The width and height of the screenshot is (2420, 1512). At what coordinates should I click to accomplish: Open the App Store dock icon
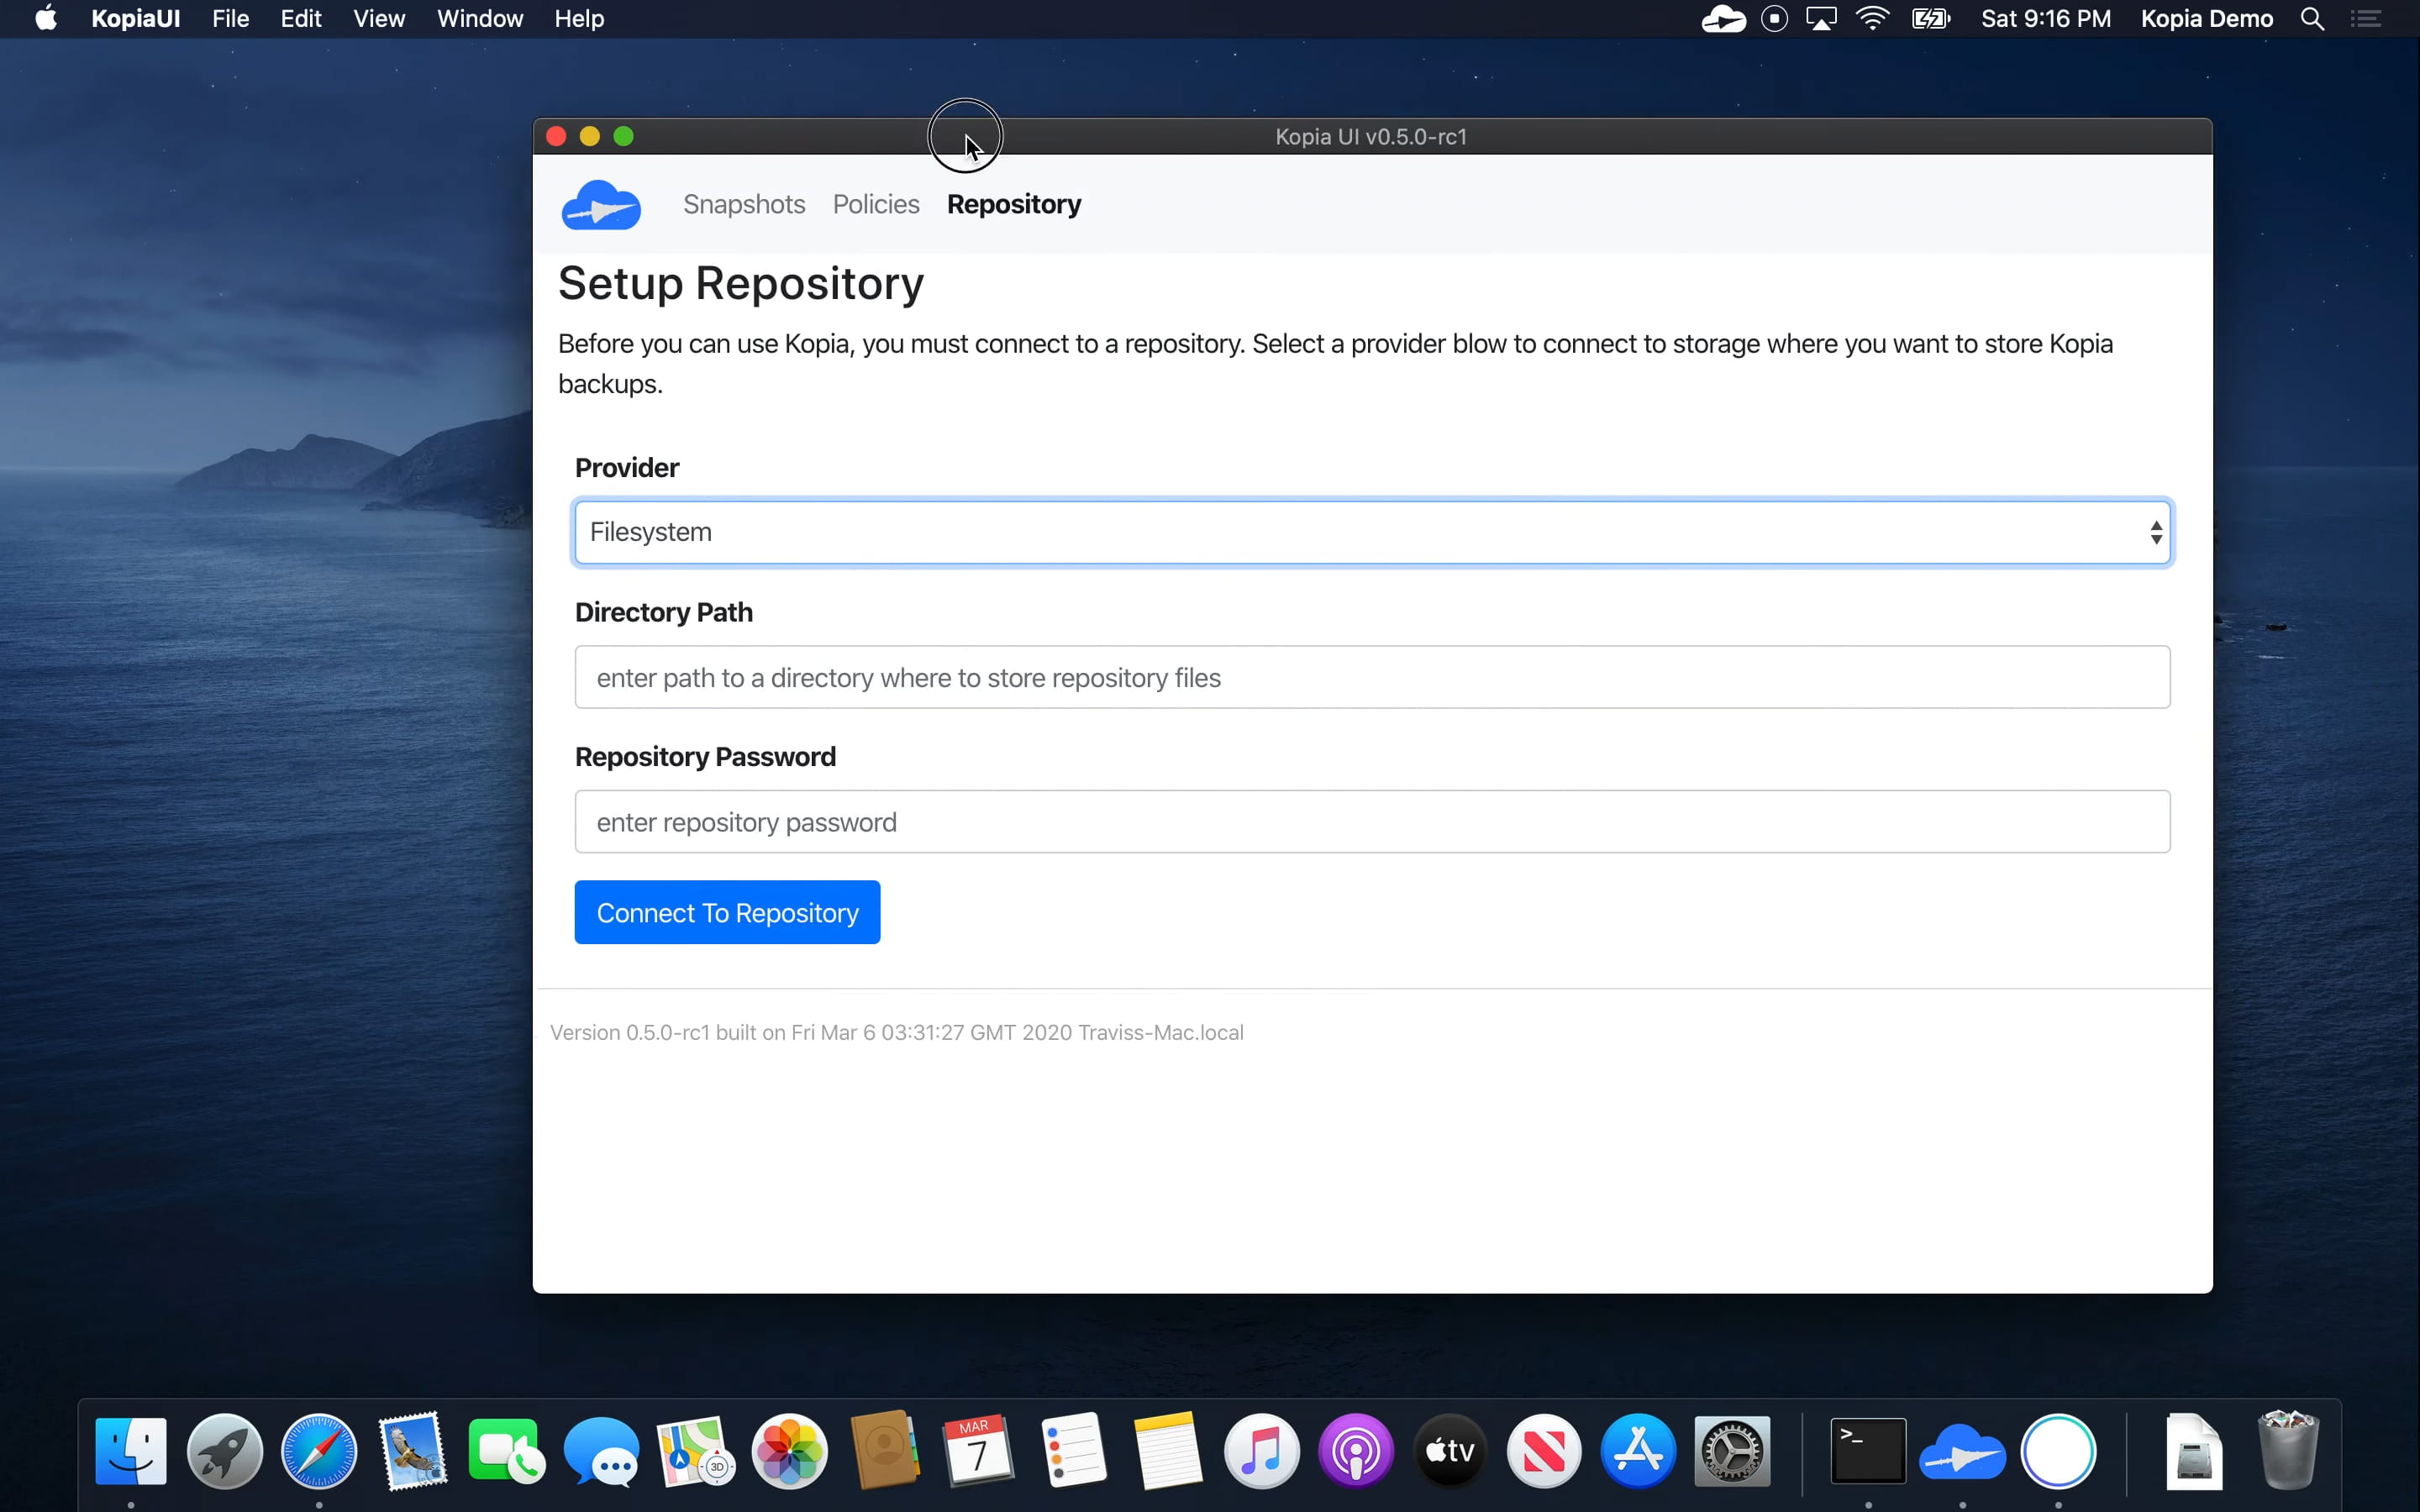click(x=1638, y=1451)
